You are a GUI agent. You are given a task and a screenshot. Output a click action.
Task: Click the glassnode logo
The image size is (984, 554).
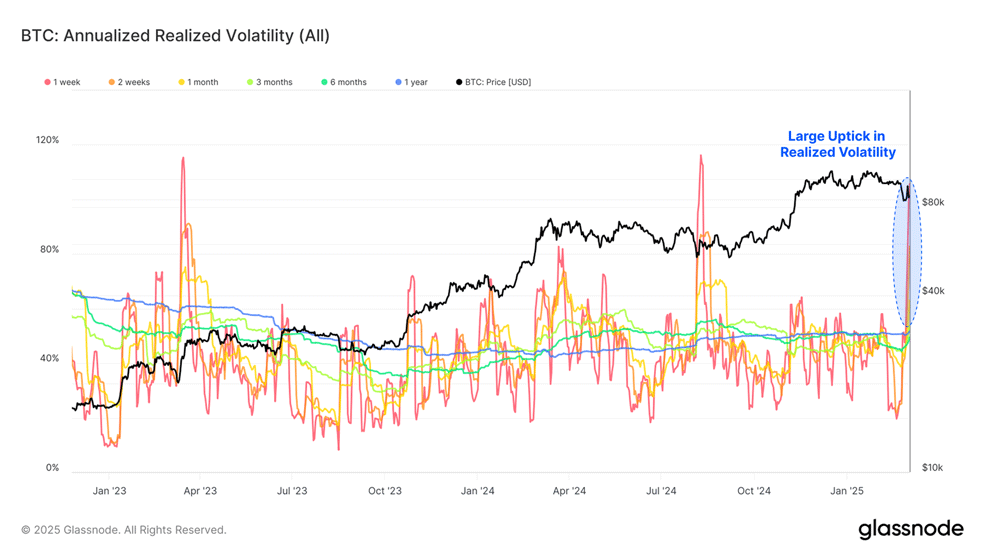(x=911, y=529)
